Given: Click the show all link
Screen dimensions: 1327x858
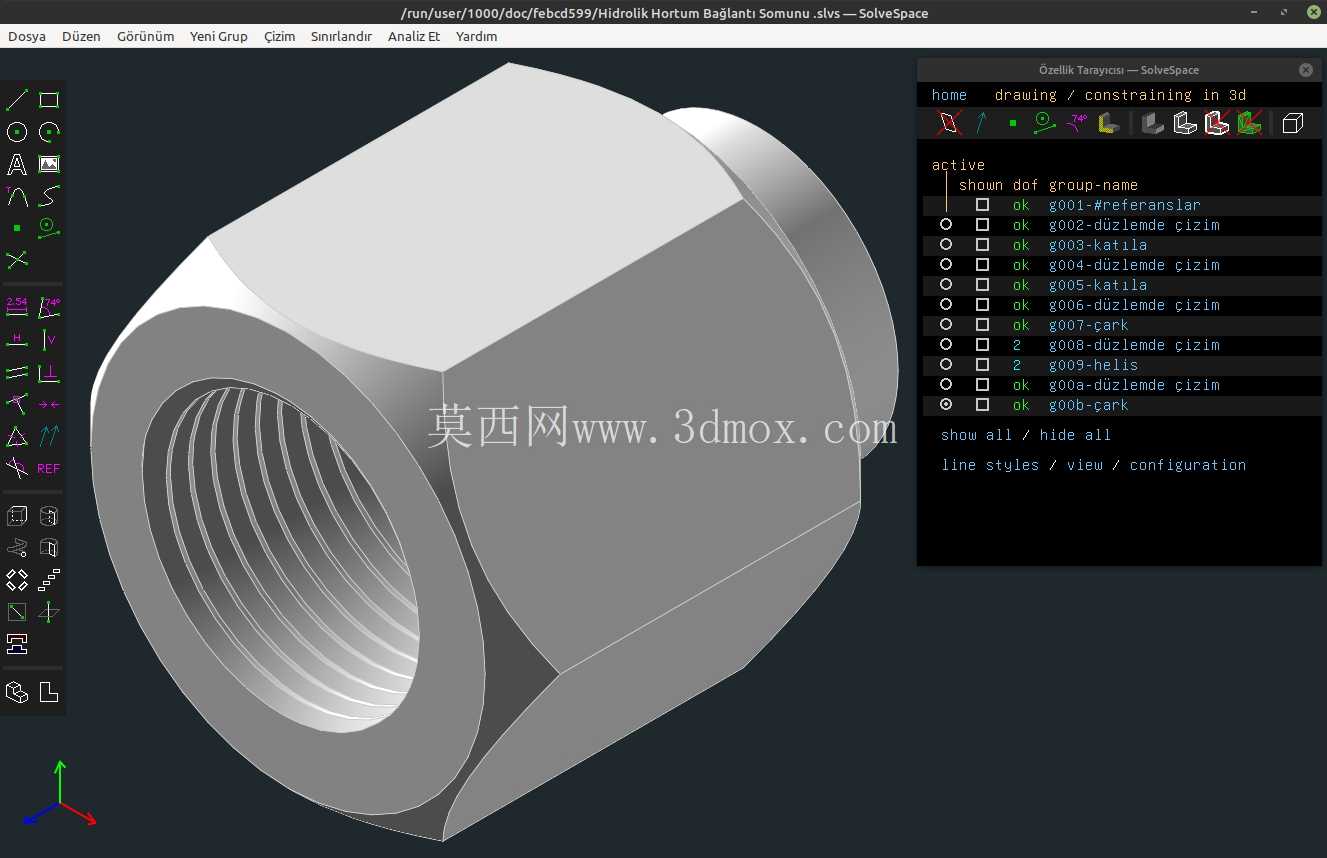Looking at the screenshot, I should [x=976, y=435].
